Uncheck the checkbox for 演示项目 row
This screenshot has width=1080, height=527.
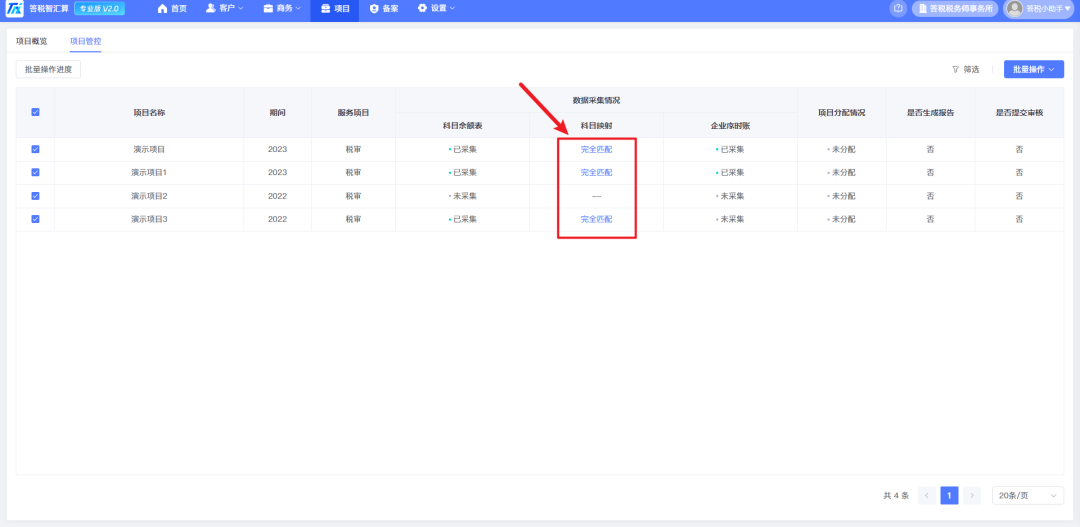point(35,149)
